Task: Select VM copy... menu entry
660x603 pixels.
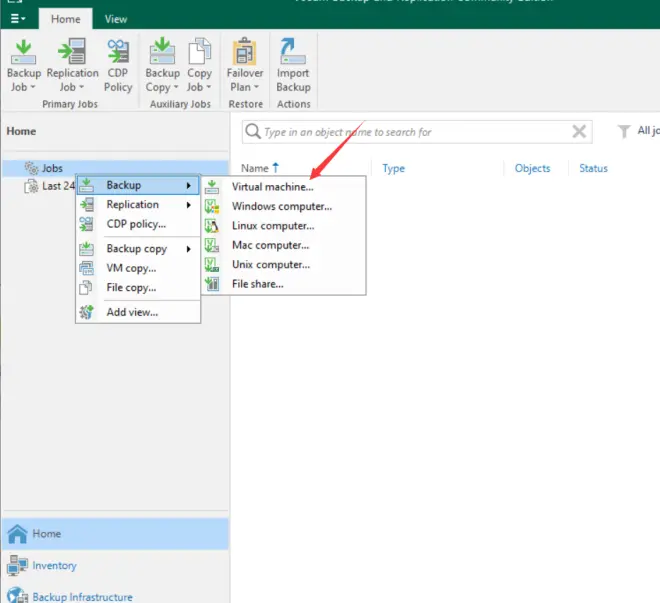Action: 138,268
